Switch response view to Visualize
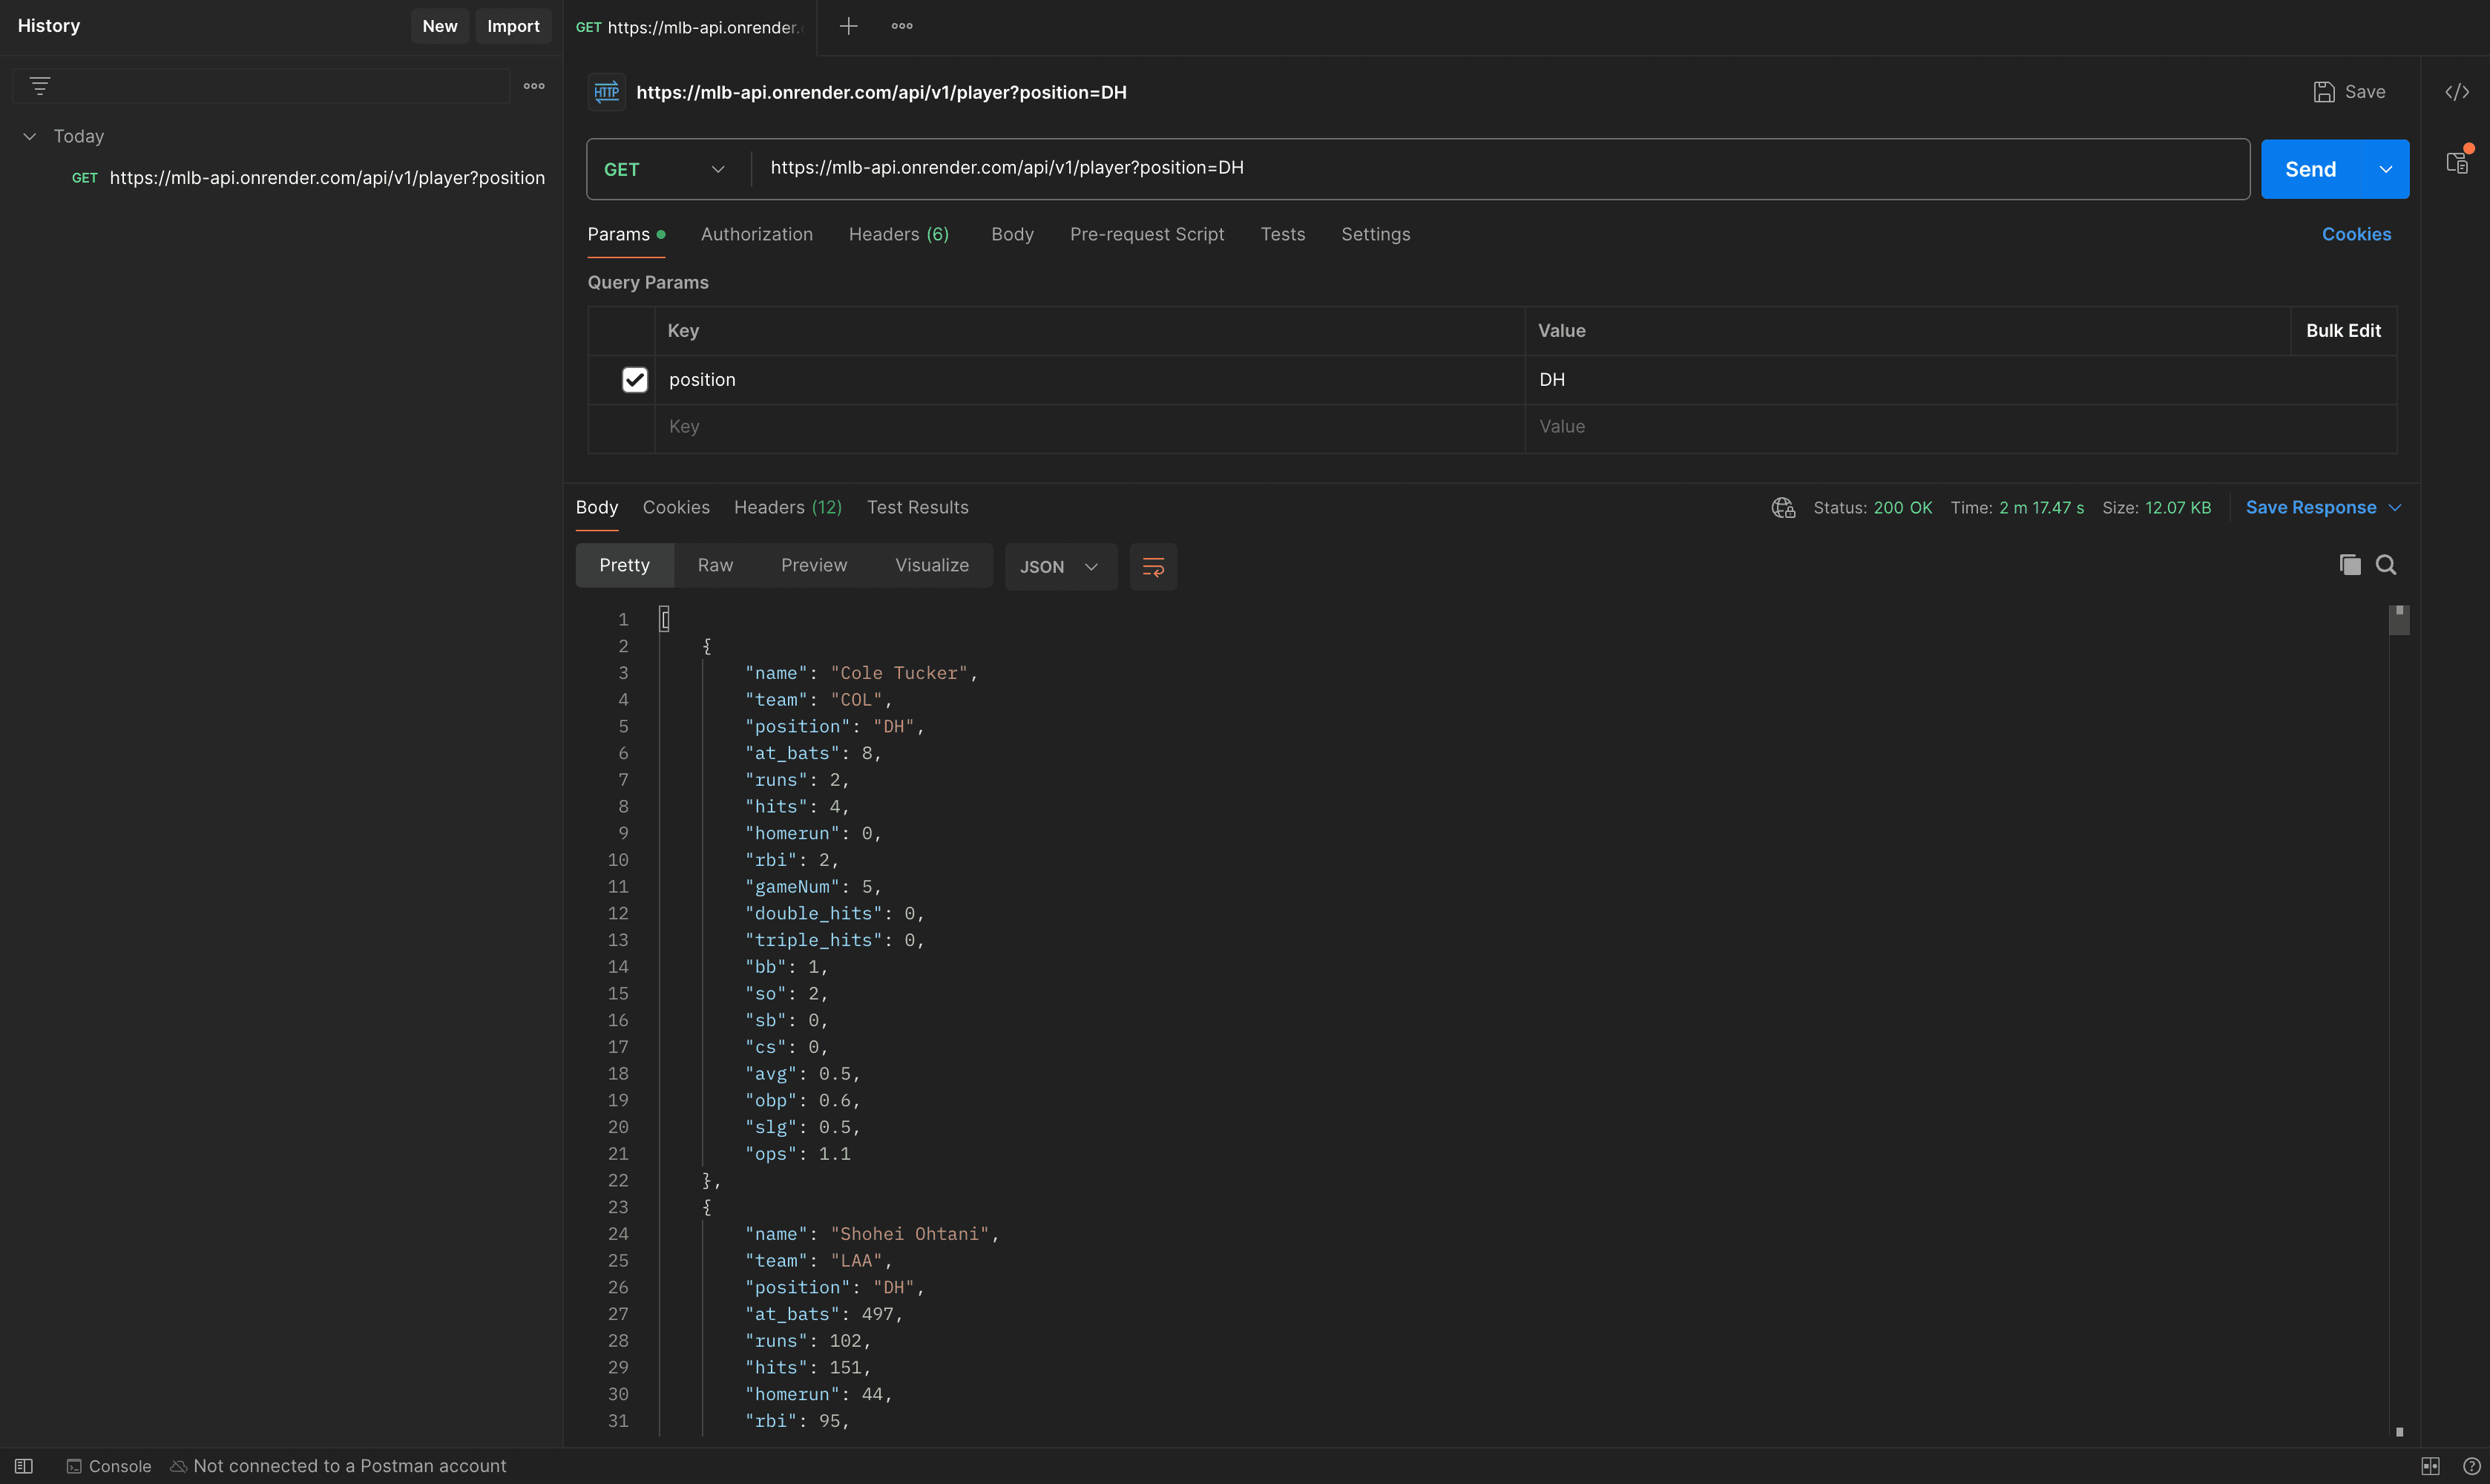2490x1484 pixels. 932,566
